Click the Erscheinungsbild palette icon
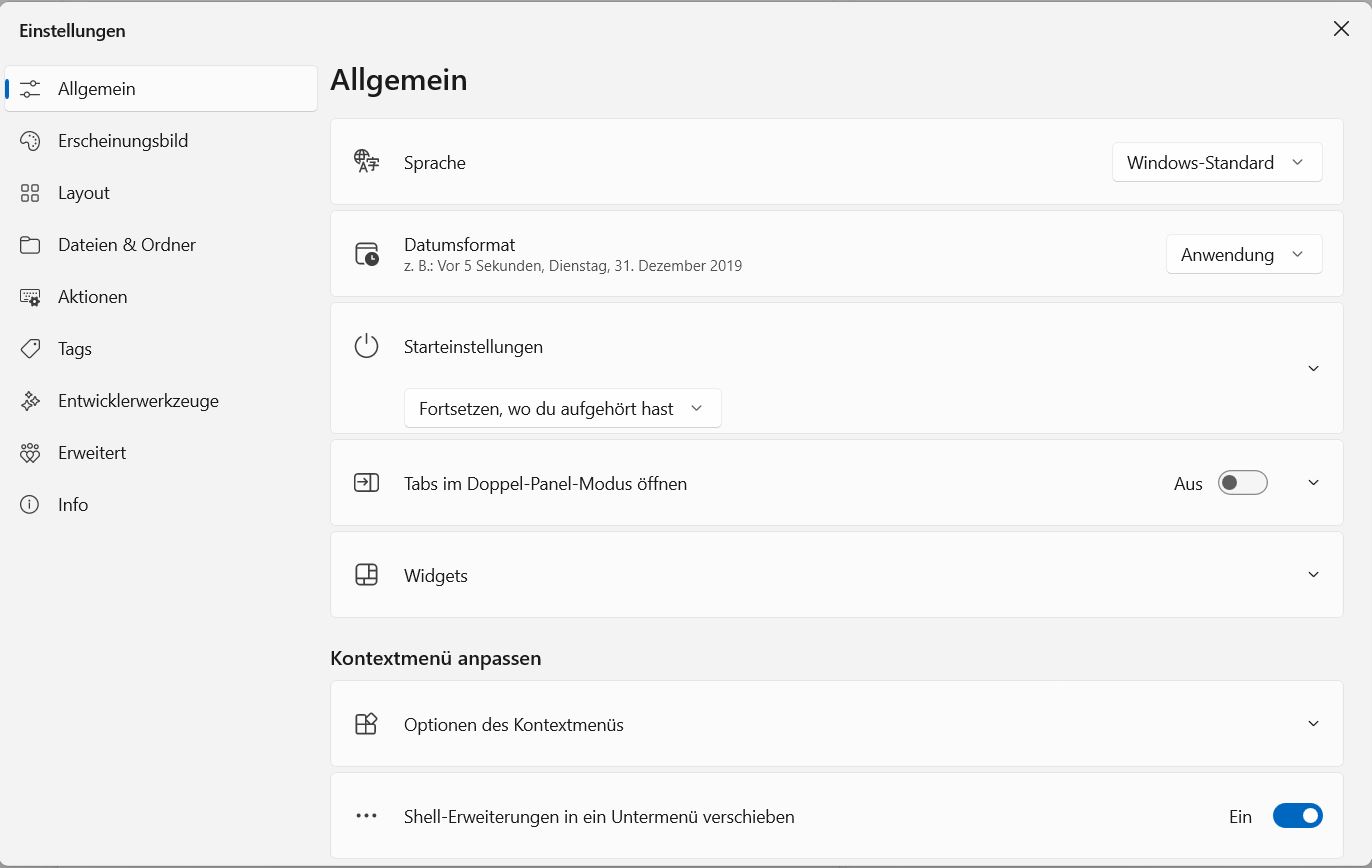This screenshot has width=1372, height=868. click(30, 141)
